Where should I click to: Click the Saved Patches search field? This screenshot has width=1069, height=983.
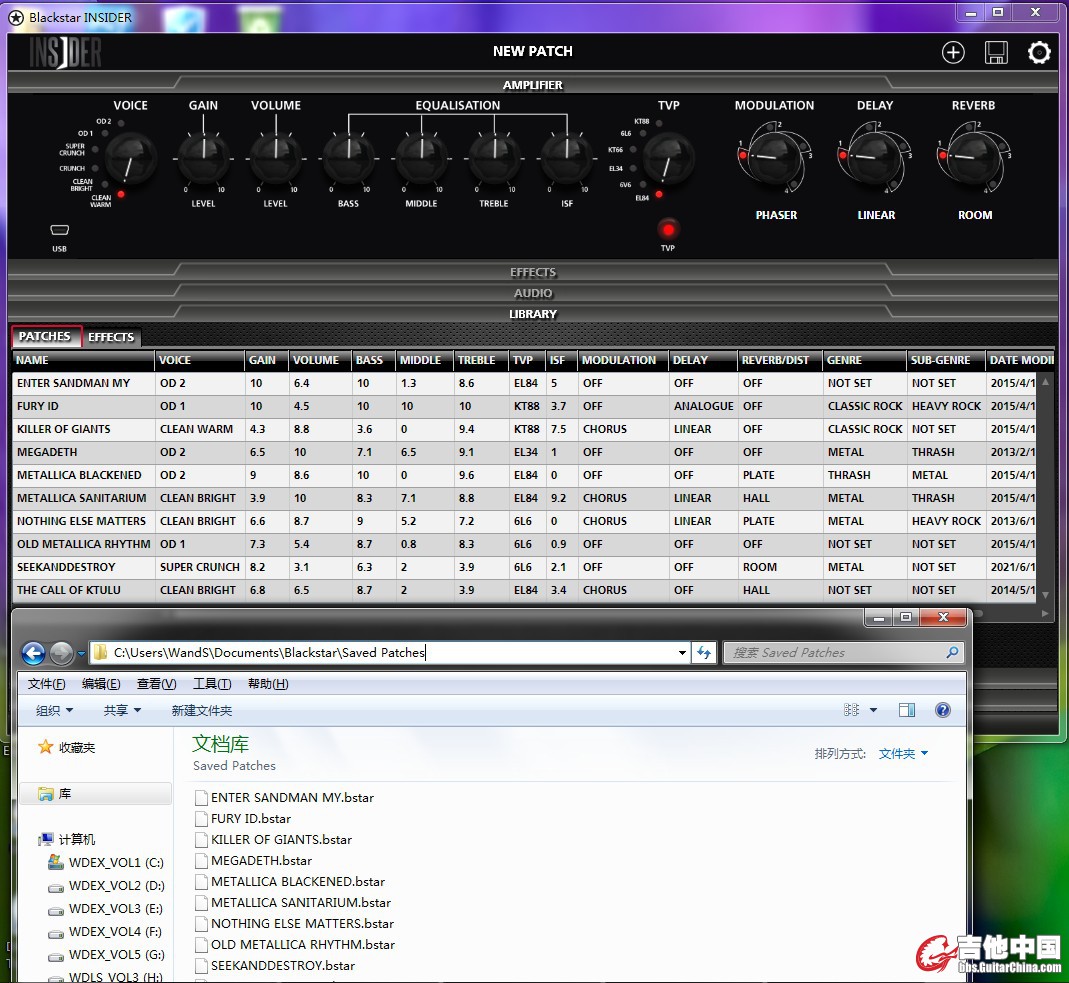coord(843,653)
